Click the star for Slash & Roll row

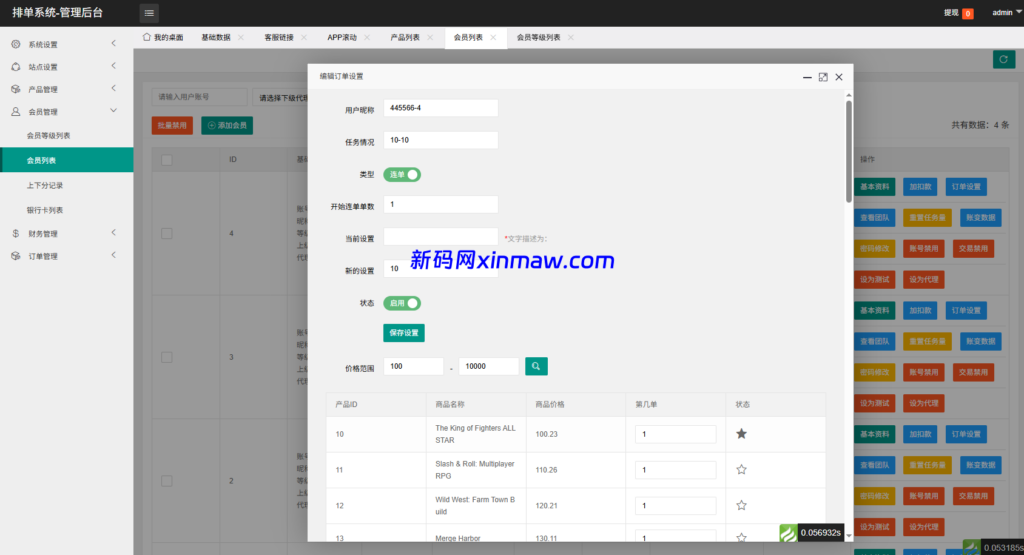coord(741,469)
